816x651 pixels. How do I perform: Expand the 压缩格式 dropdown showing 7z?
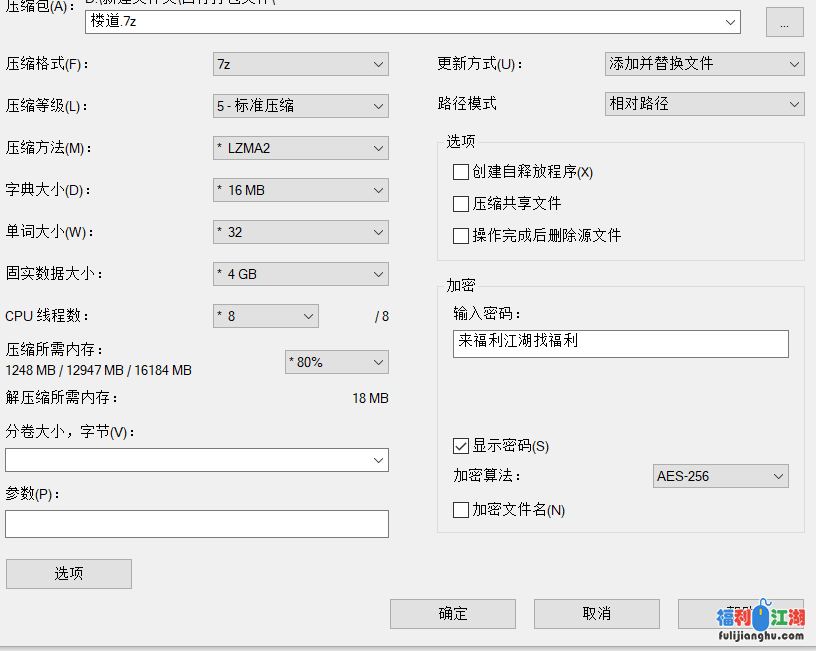(x=300, y=64)
